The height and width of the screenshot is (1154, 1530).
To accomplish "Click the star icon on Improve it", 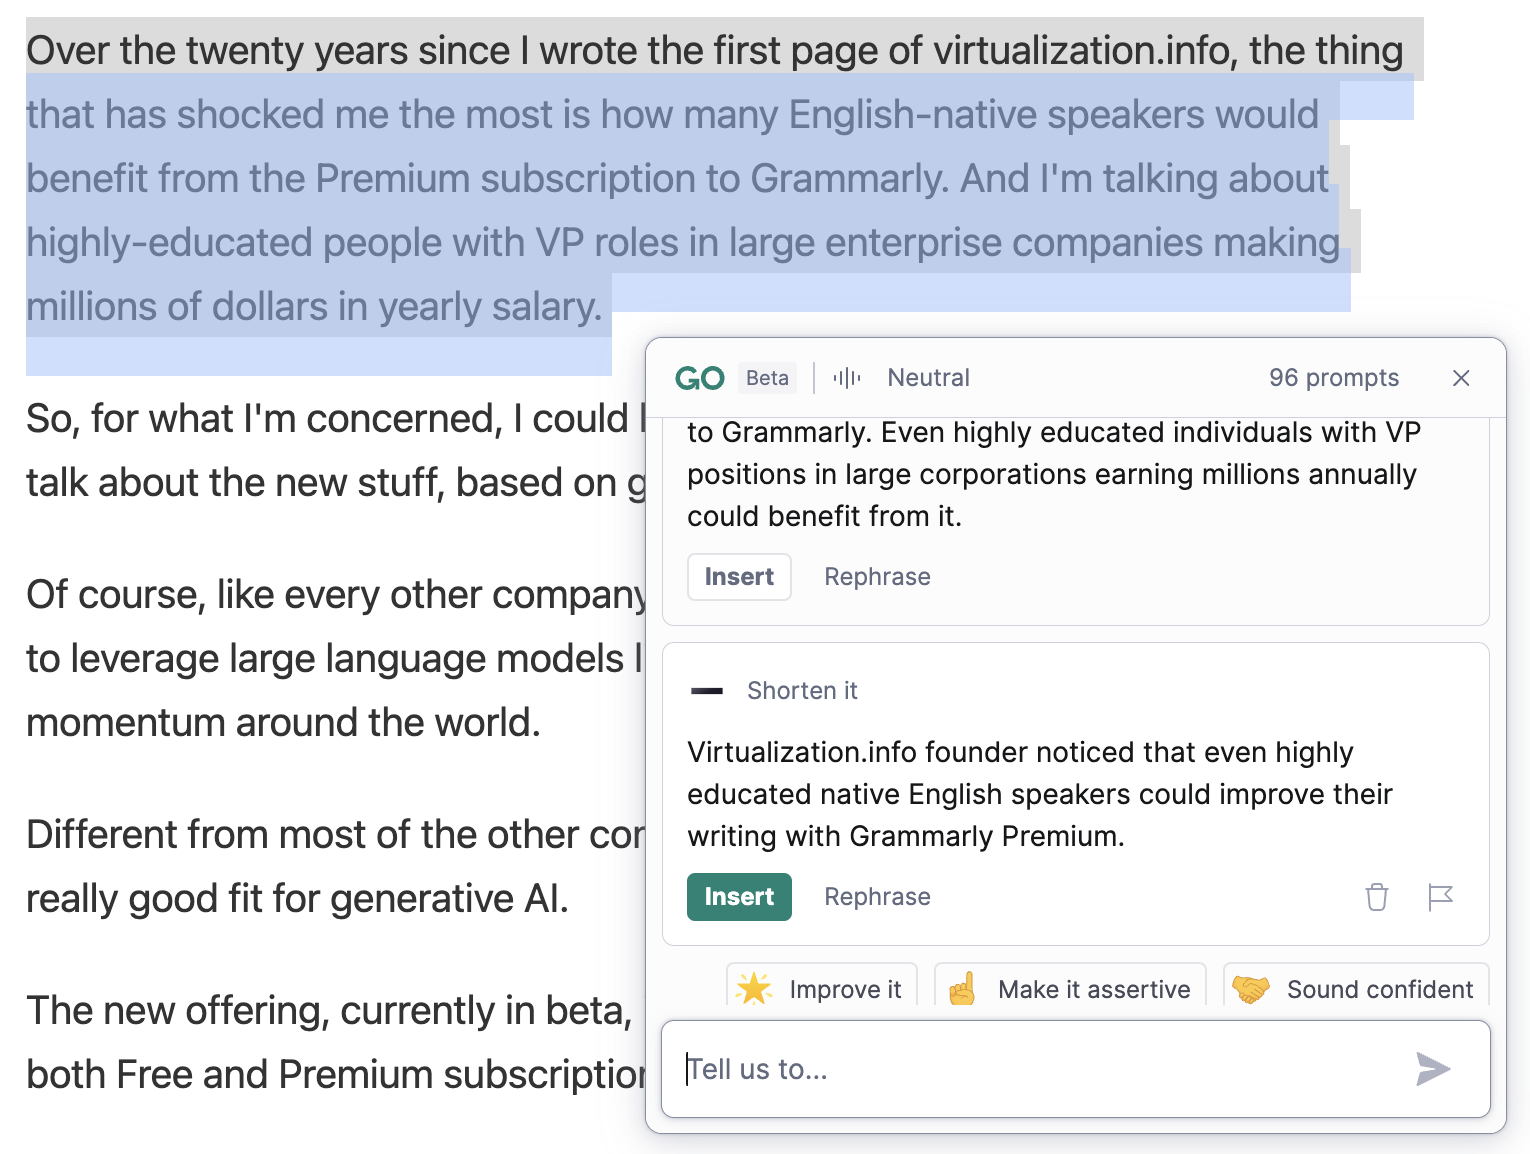I will [x=754, y=989].
